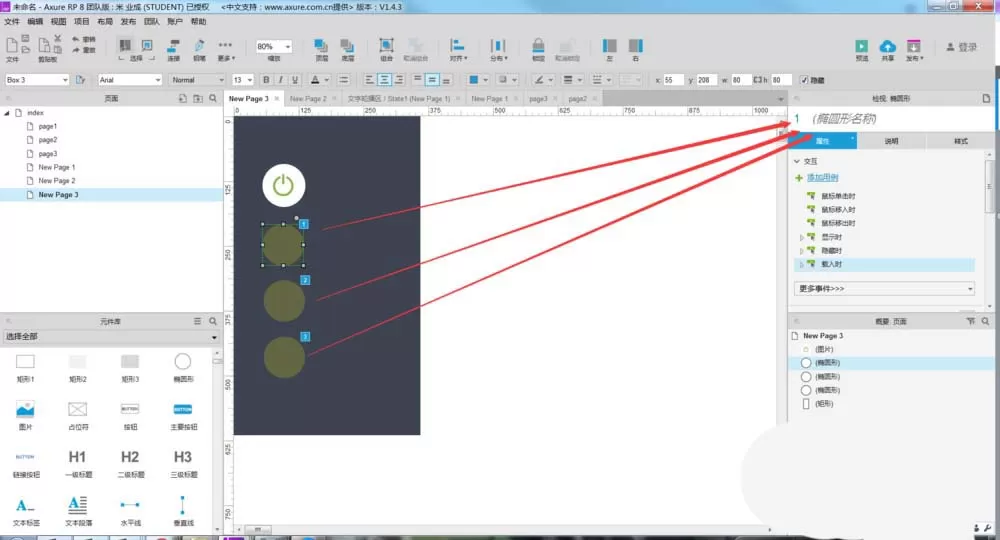This screenshot has height=540, width=1000.
Task: Open the 布局 menu
Action: pos(105,22)
